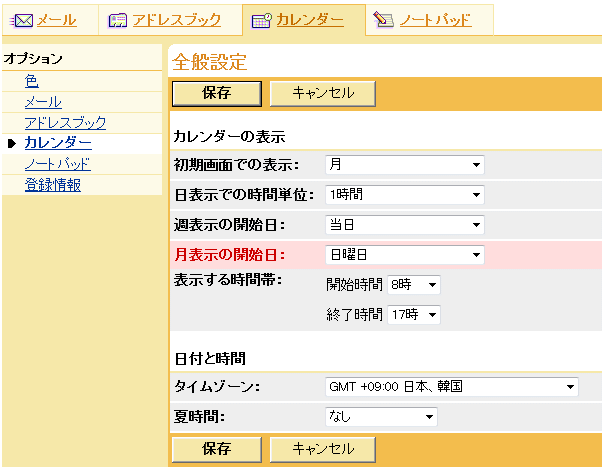Screen dimensions: 602x471
Task: Expand the 初期画面での表示 dropdown
Action: (404, 165)
